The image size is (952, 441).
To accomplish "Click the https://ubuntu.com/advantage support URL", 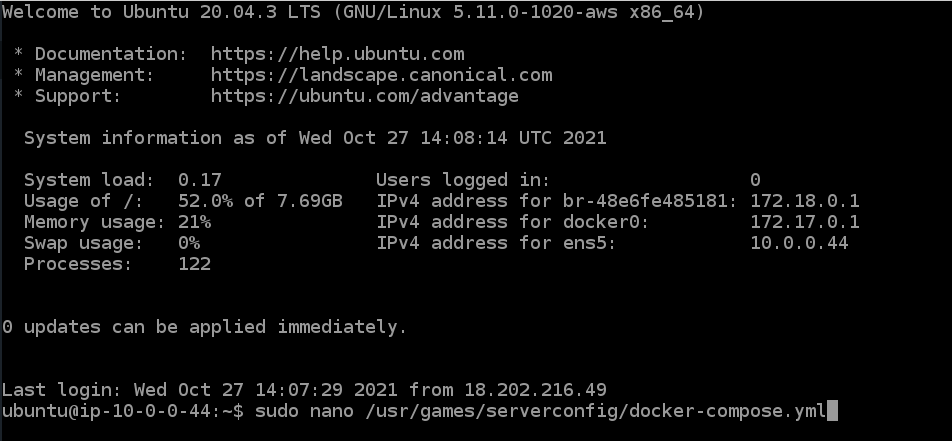I will click(x=365, y=96).
